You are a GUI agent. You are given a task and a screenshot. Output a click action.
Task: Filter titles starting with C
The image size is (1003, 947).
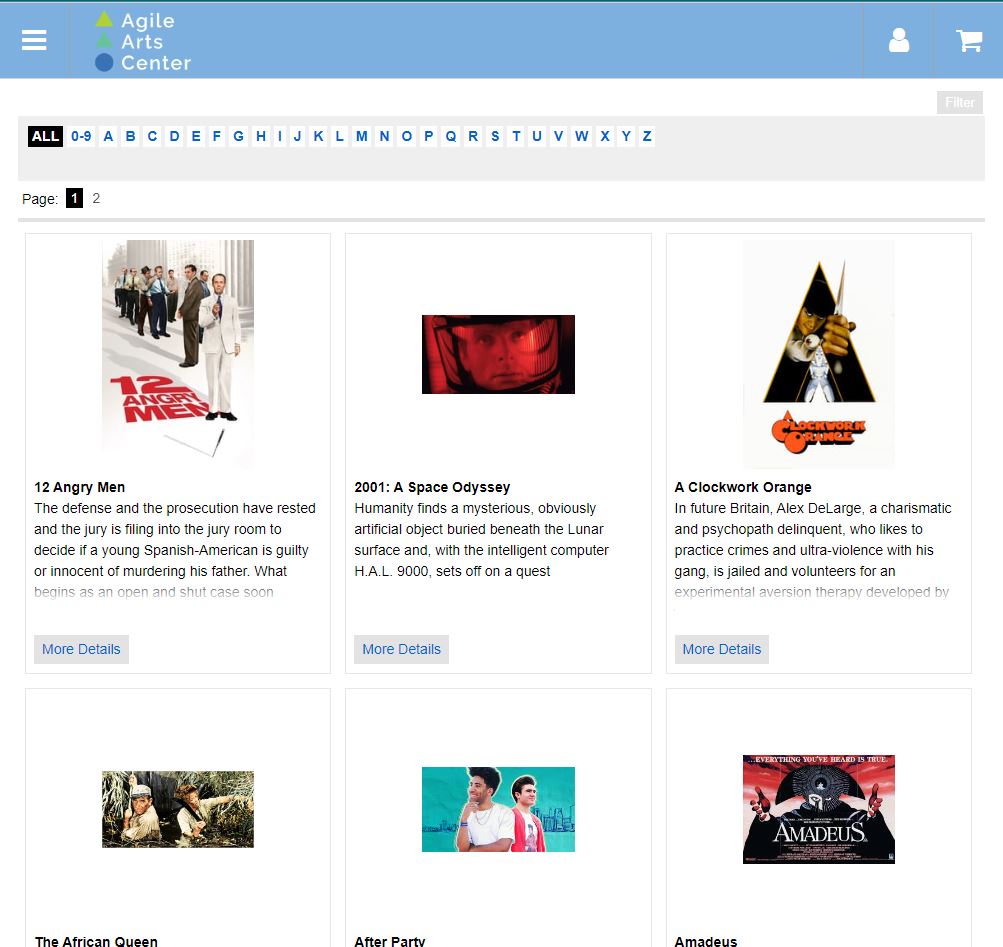[x=152, y=136]
